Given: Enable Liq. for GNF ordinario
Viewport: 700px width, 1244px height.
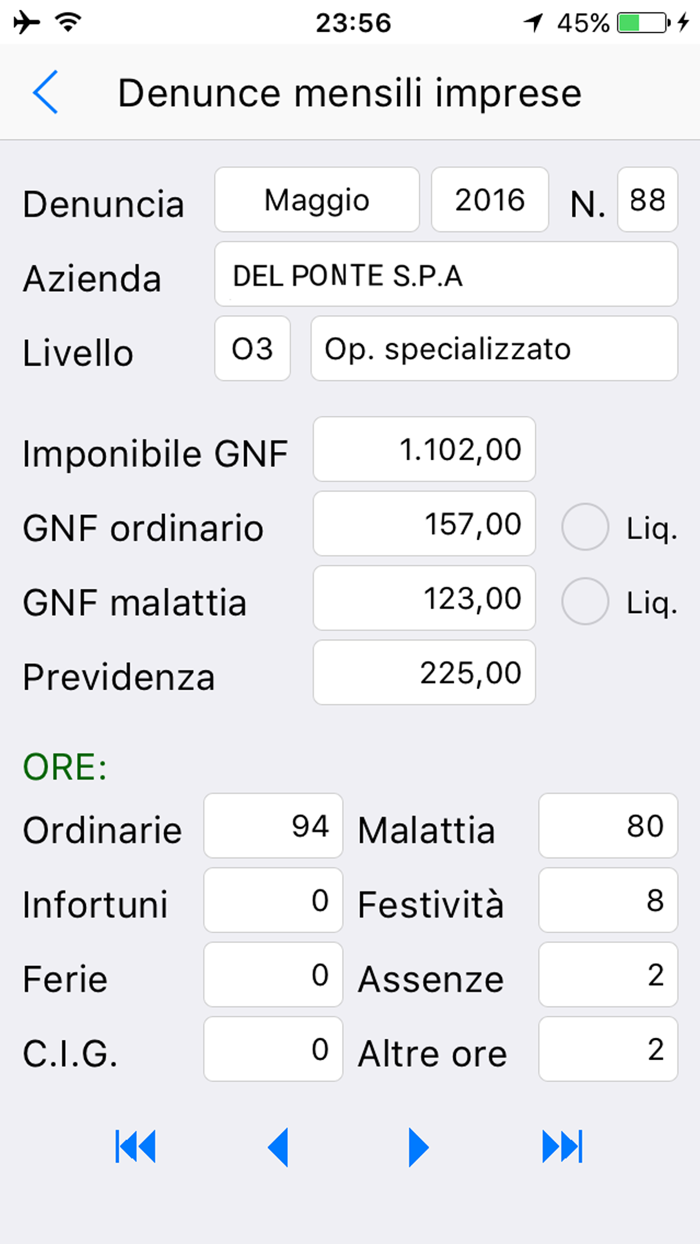Looking at the screenshot, I should (x=585, y=524).
